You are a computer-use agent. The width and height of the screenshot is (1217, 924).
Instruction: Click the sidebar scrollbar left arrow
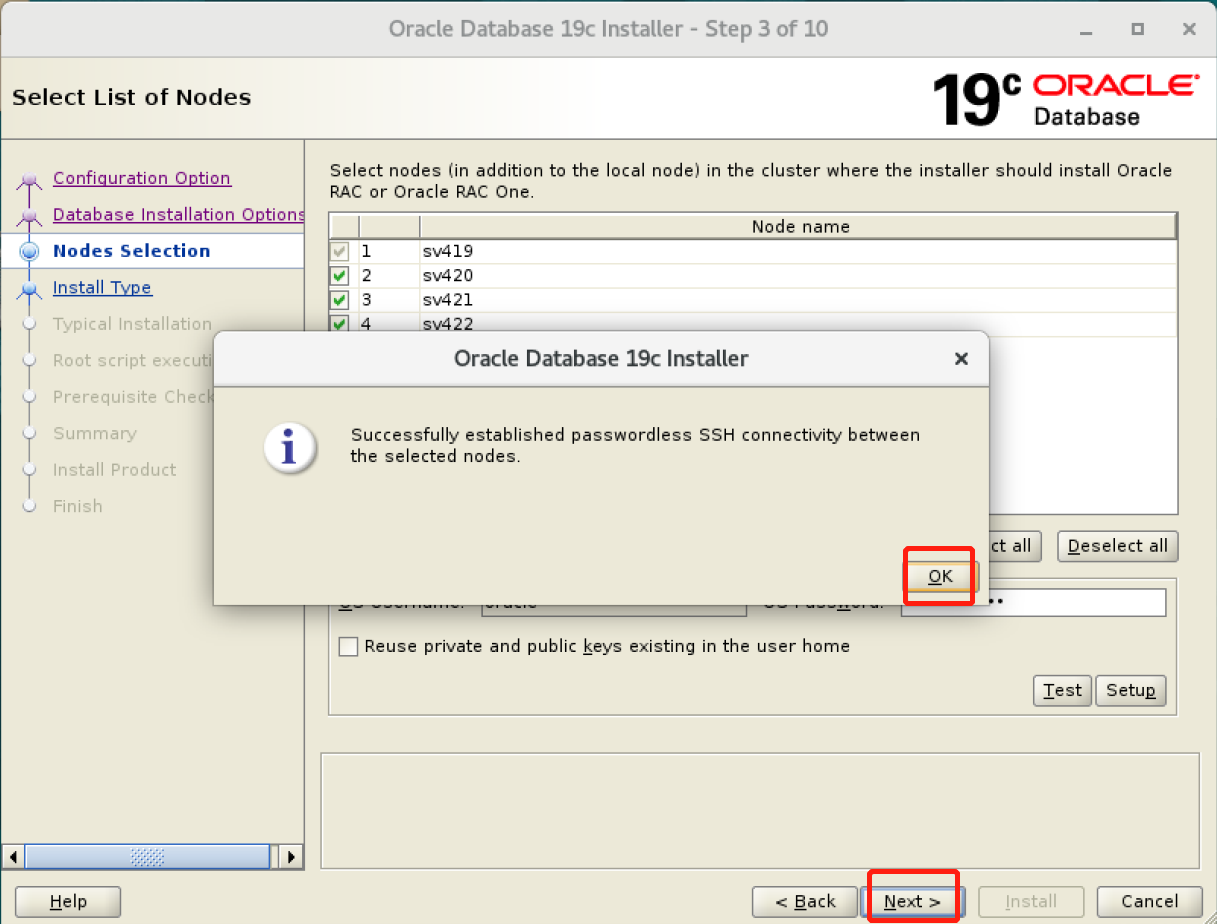coord(13,857)
